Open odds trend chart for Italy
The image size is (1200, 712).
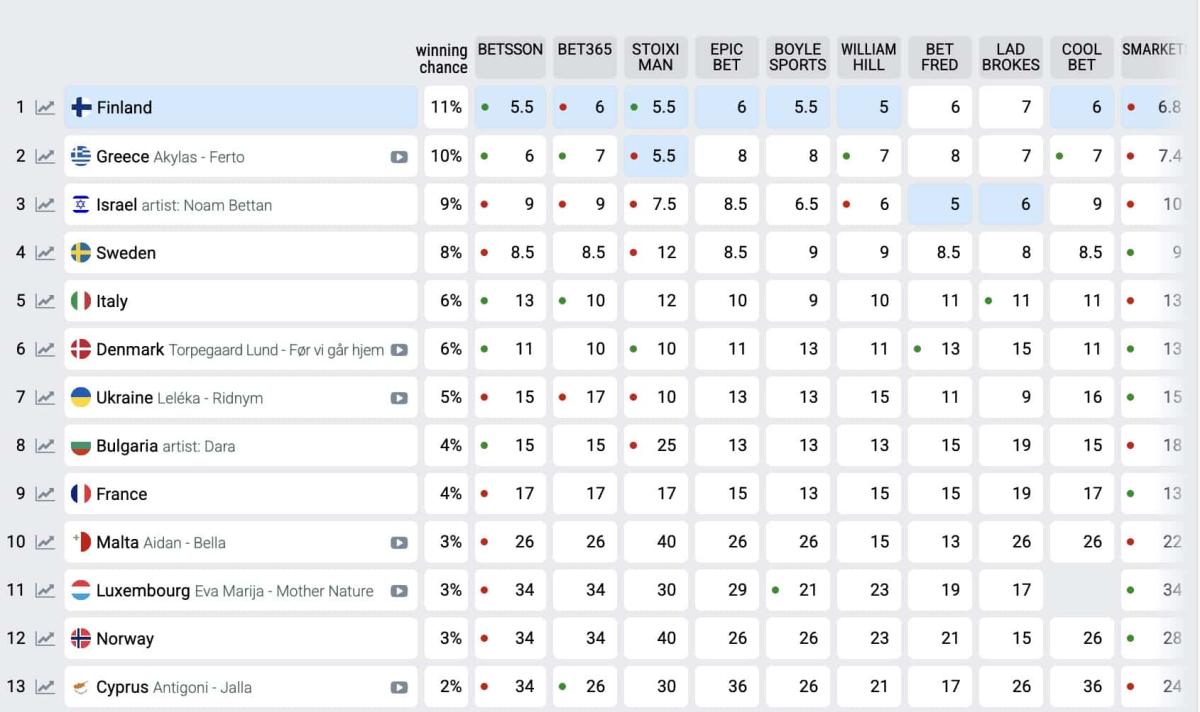pyautogui.click(x=45, y=301)
